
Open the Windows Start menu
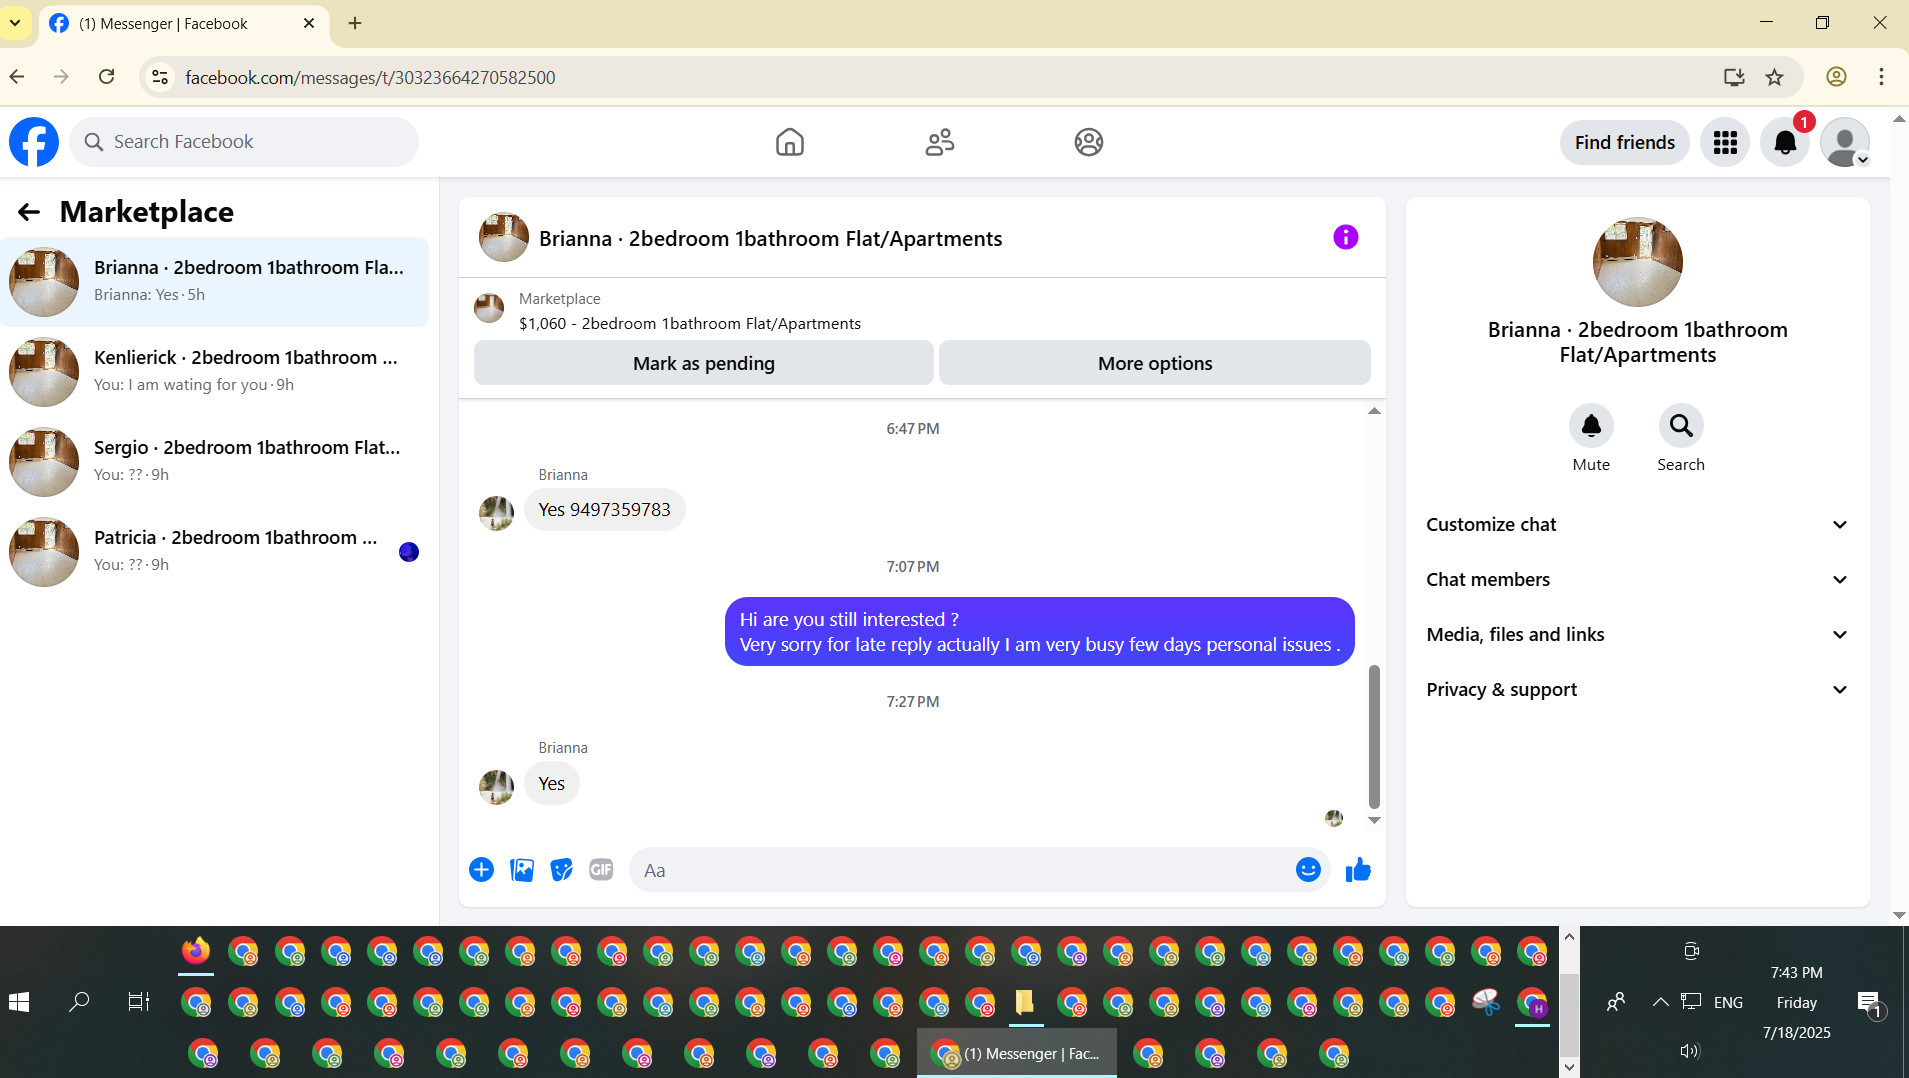pyautogui.click(x=19, y=1002)
